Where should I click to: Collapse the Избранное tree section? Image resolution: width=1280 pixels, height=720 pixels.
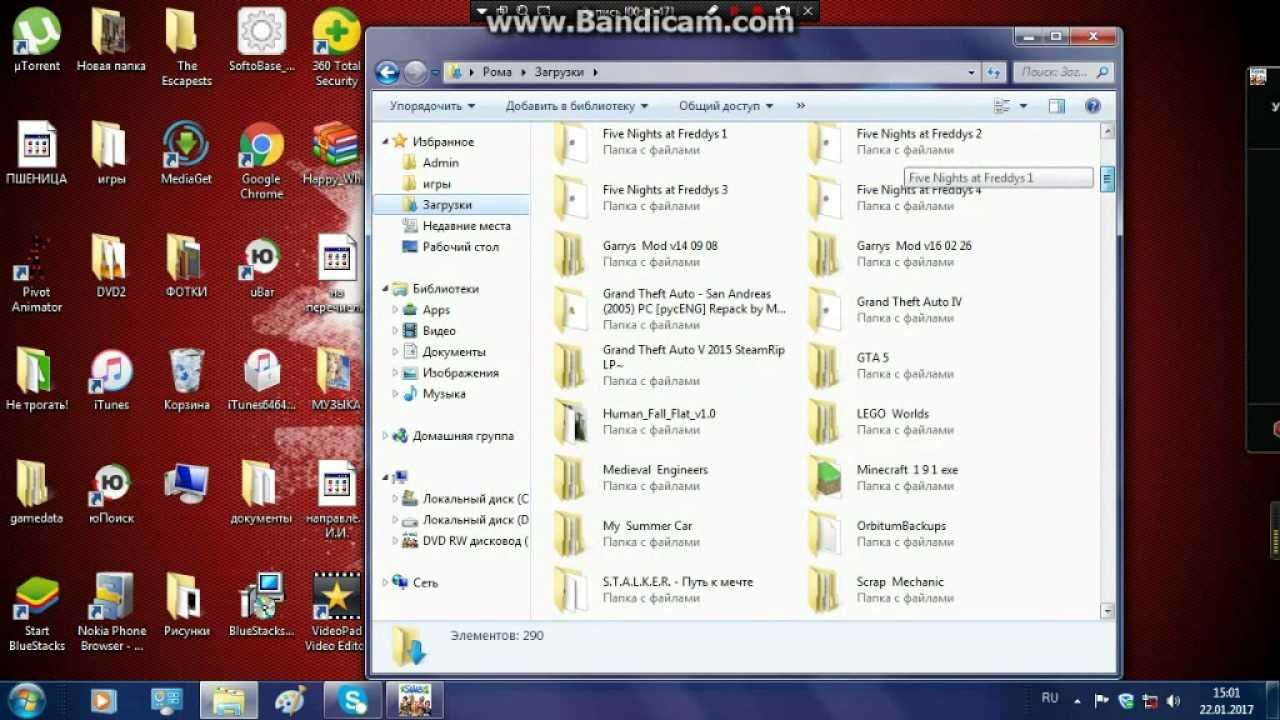tap(386, 142)
